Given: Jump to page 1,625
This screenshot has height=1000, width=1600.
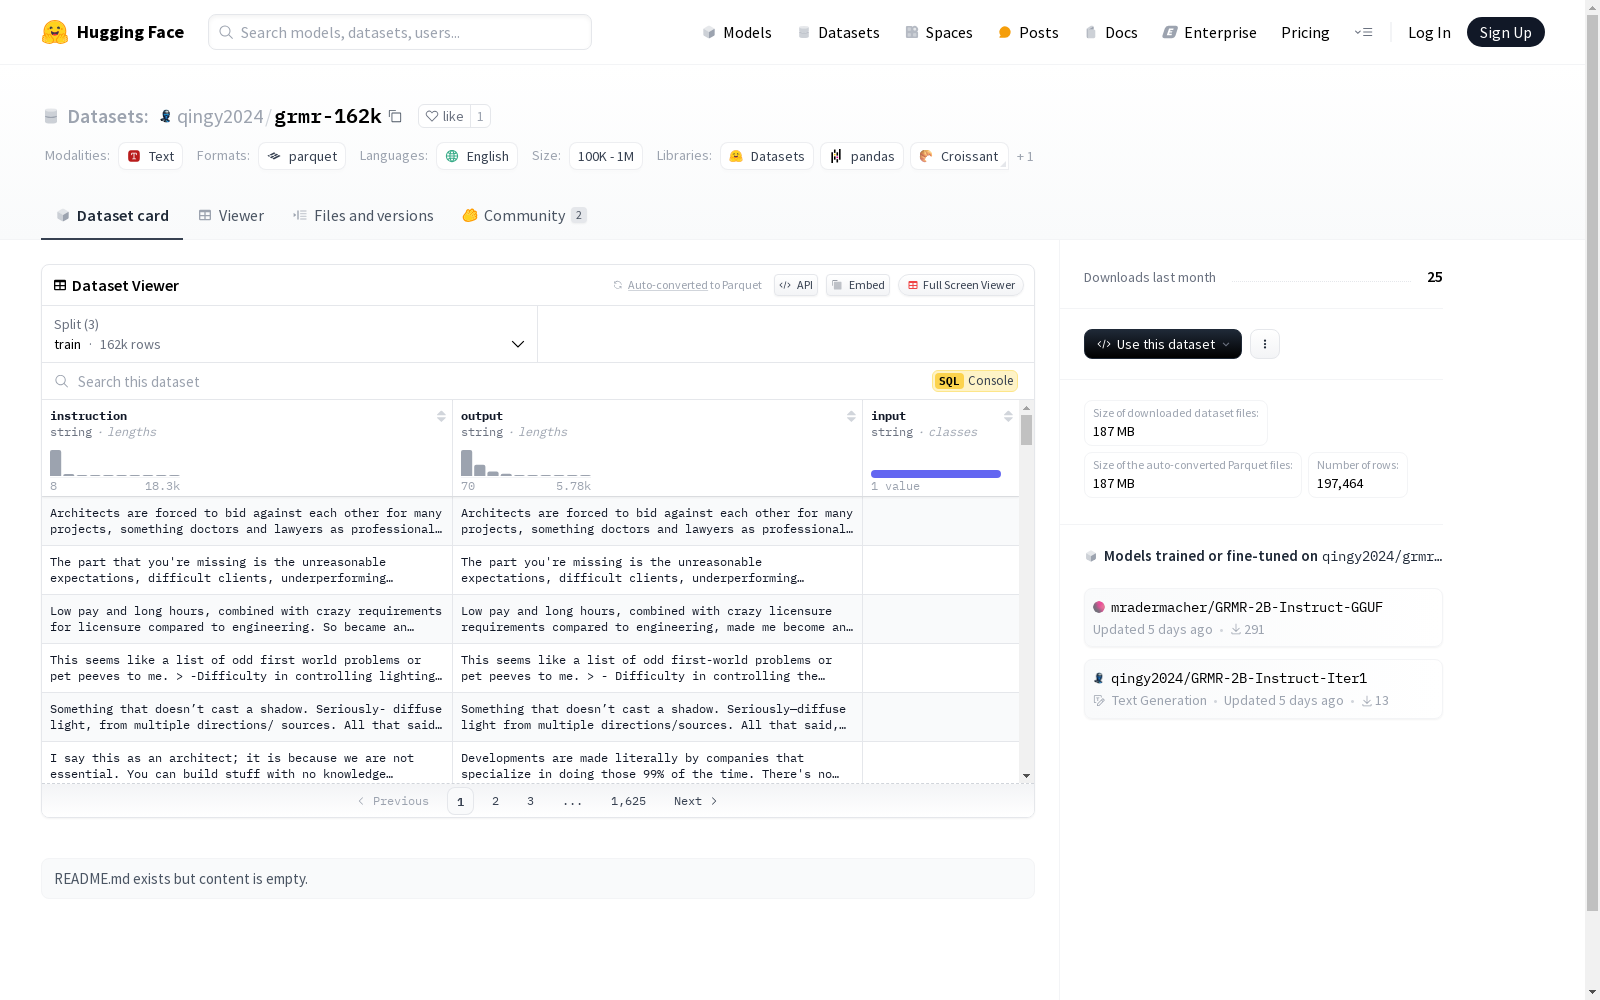Looking at the screenshot, I should coord(628,801).
